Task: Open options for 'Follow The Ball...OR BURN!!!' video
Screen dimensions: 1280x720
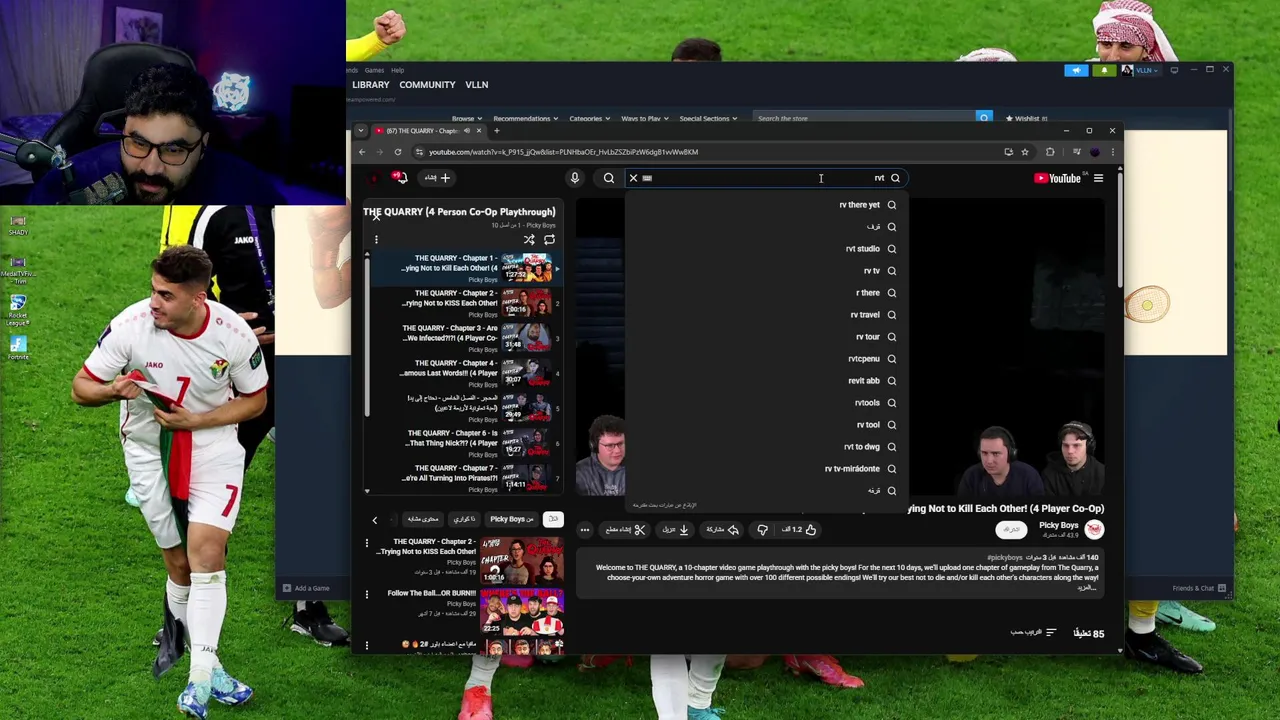Action: 367,595
